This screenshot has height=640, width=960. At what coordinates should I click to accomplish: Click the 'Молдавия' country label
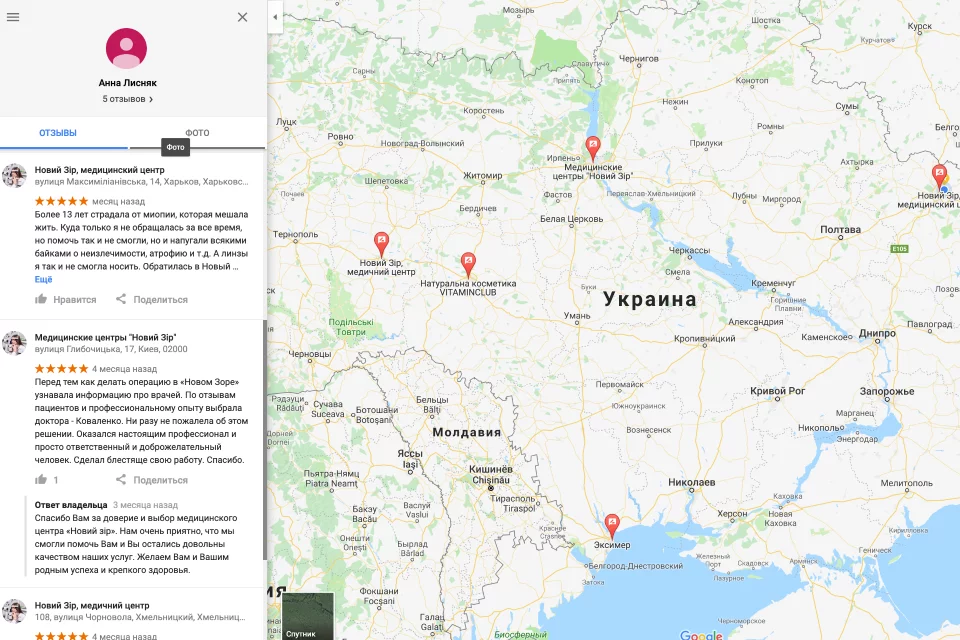[x=467, y=432]
